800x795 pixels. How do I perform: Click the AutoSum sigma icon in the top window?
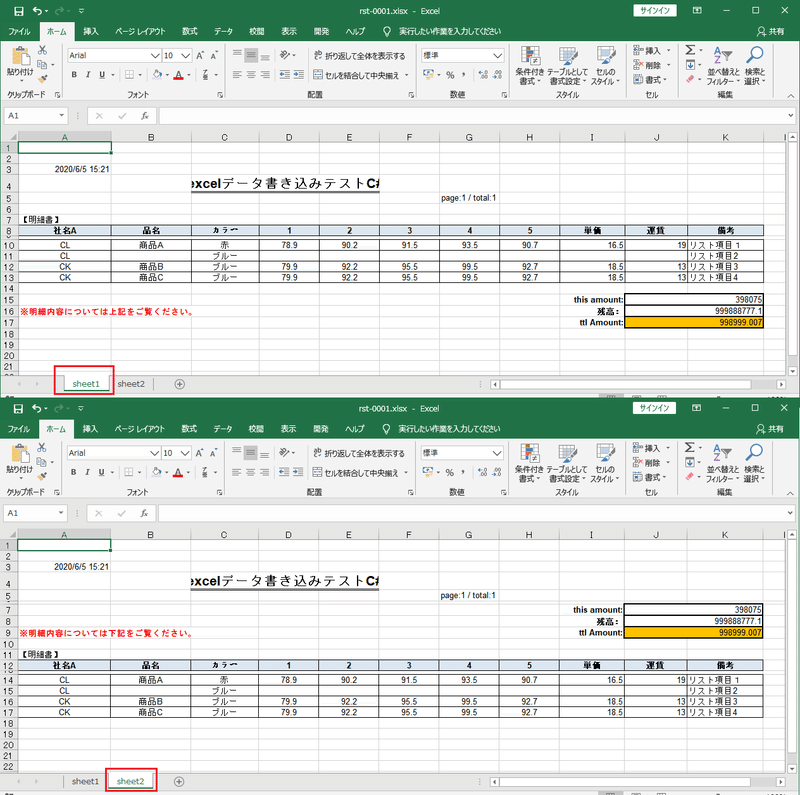point(690,50)
